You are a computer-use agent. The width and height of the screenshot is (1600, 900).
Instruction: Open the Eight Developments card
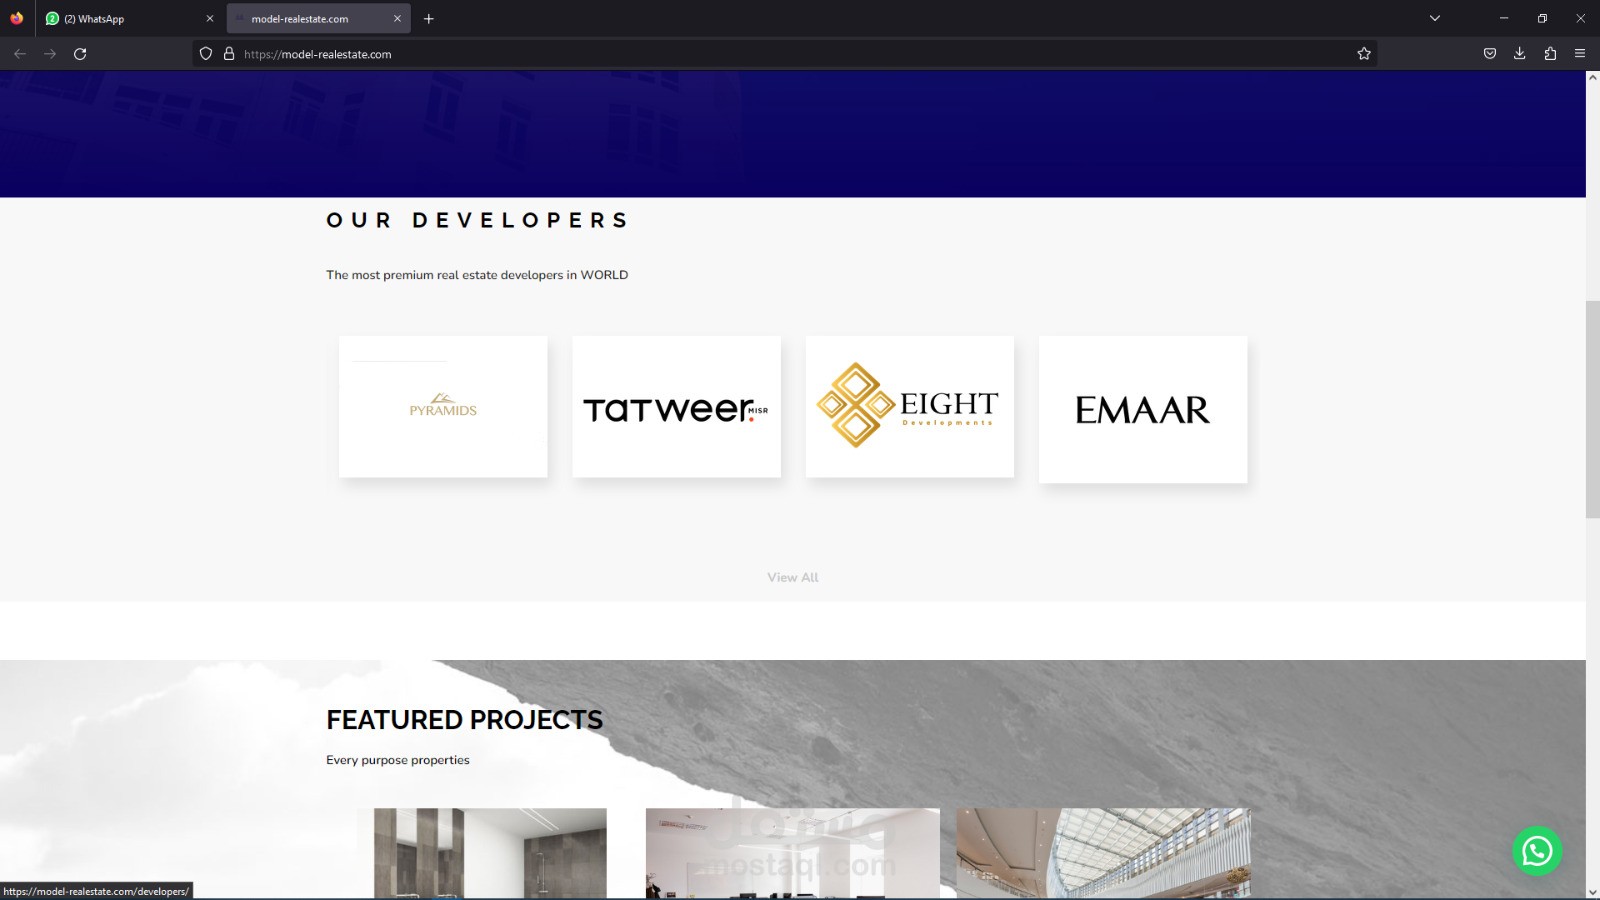910,407
